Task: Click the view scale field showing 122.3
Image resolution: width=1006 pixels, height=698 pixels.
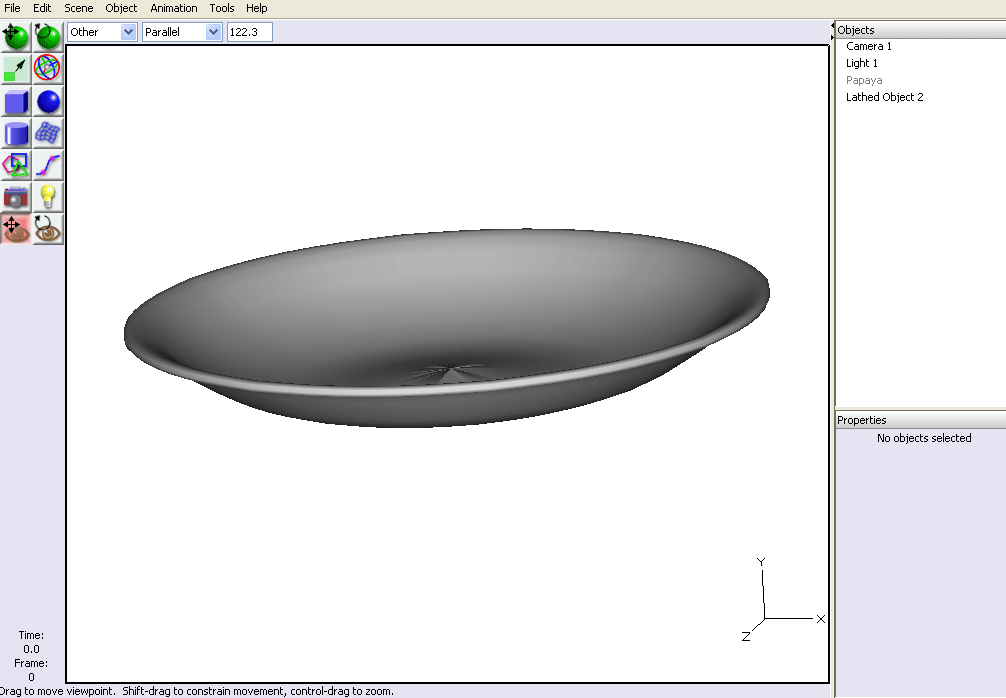Action: tap(249, 32)
